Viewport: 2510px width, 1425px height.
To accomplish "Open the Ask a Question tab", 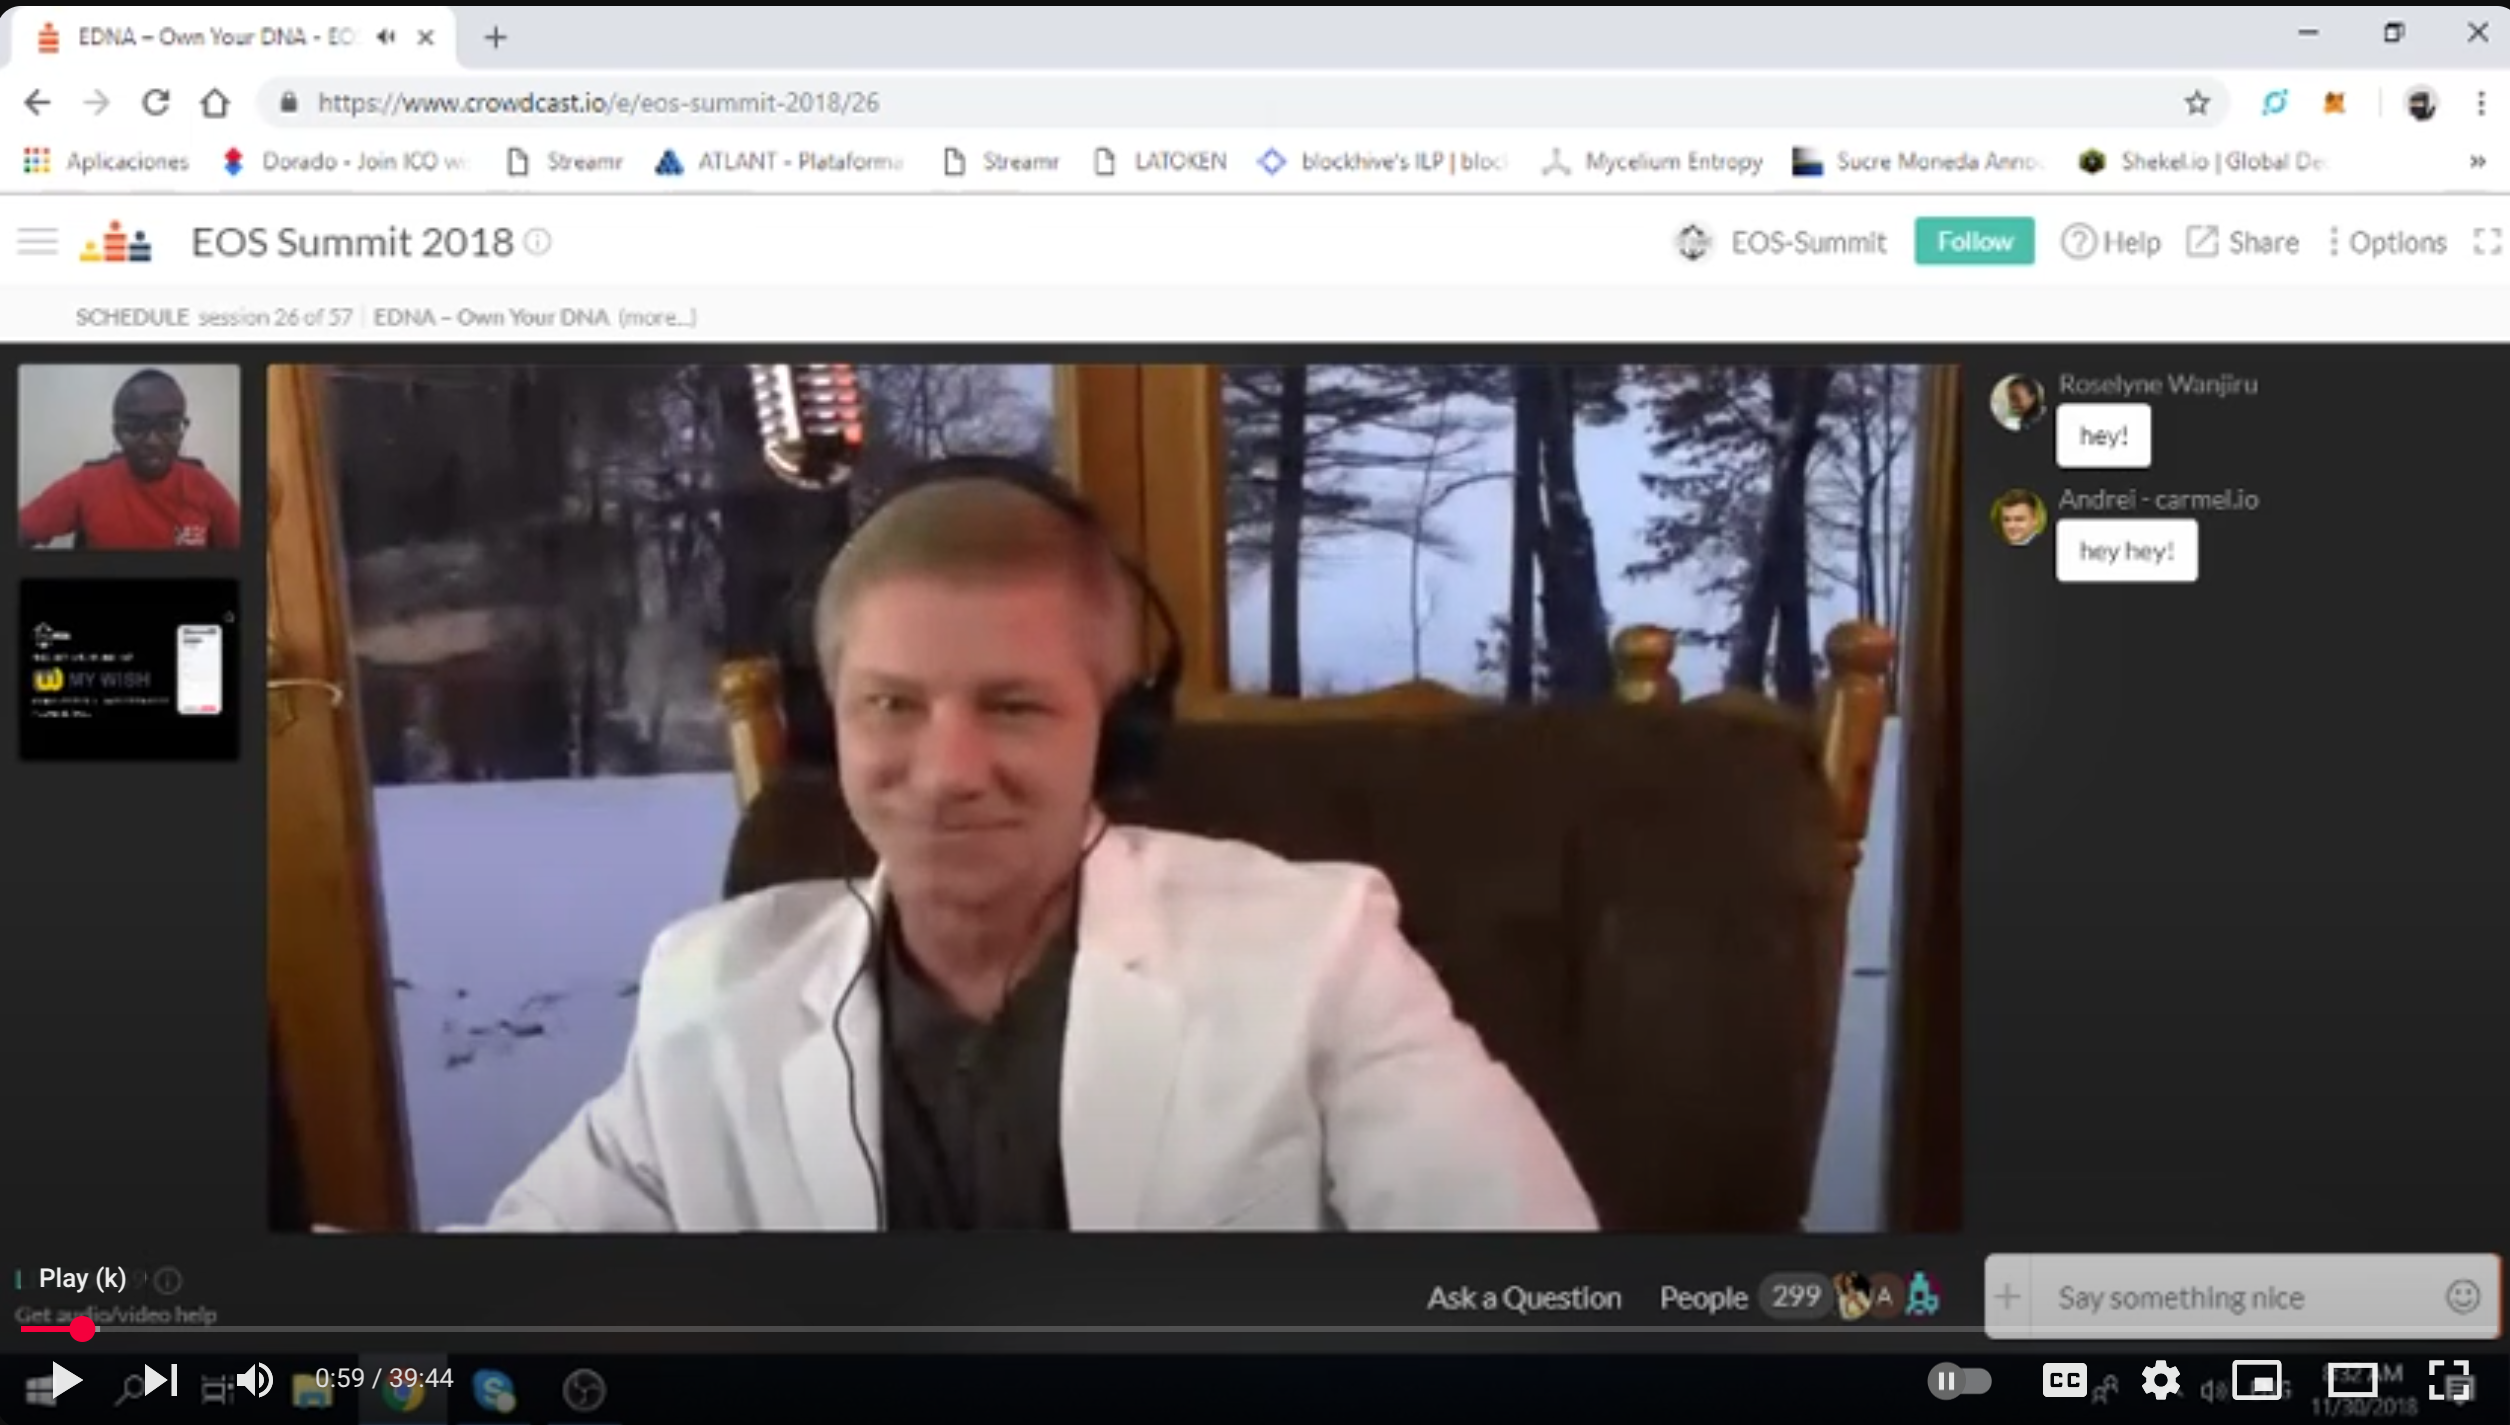I will point(1523,1297).
